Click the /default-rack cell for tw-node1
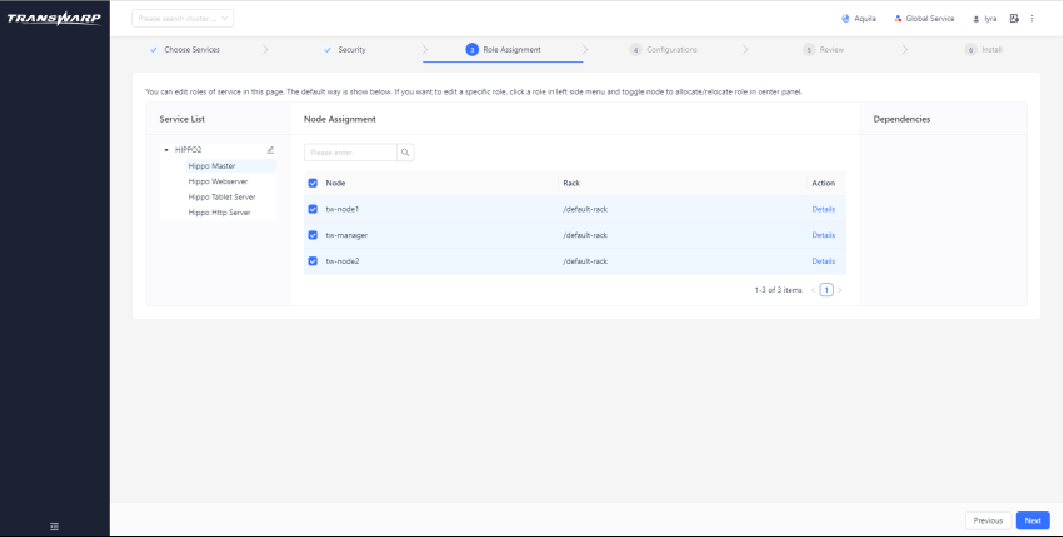Screen dimensions: 1063x537 point(585,209)
